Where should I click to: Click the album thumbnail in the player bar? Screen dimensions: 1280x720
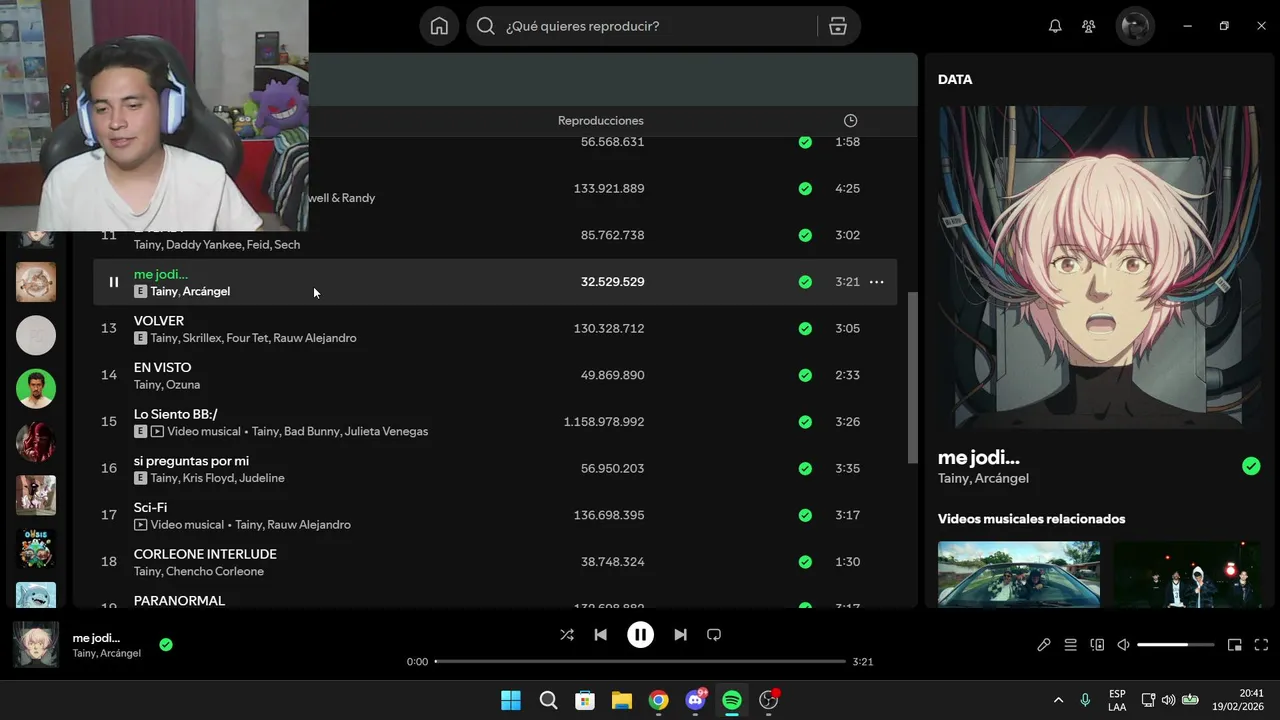36,645
